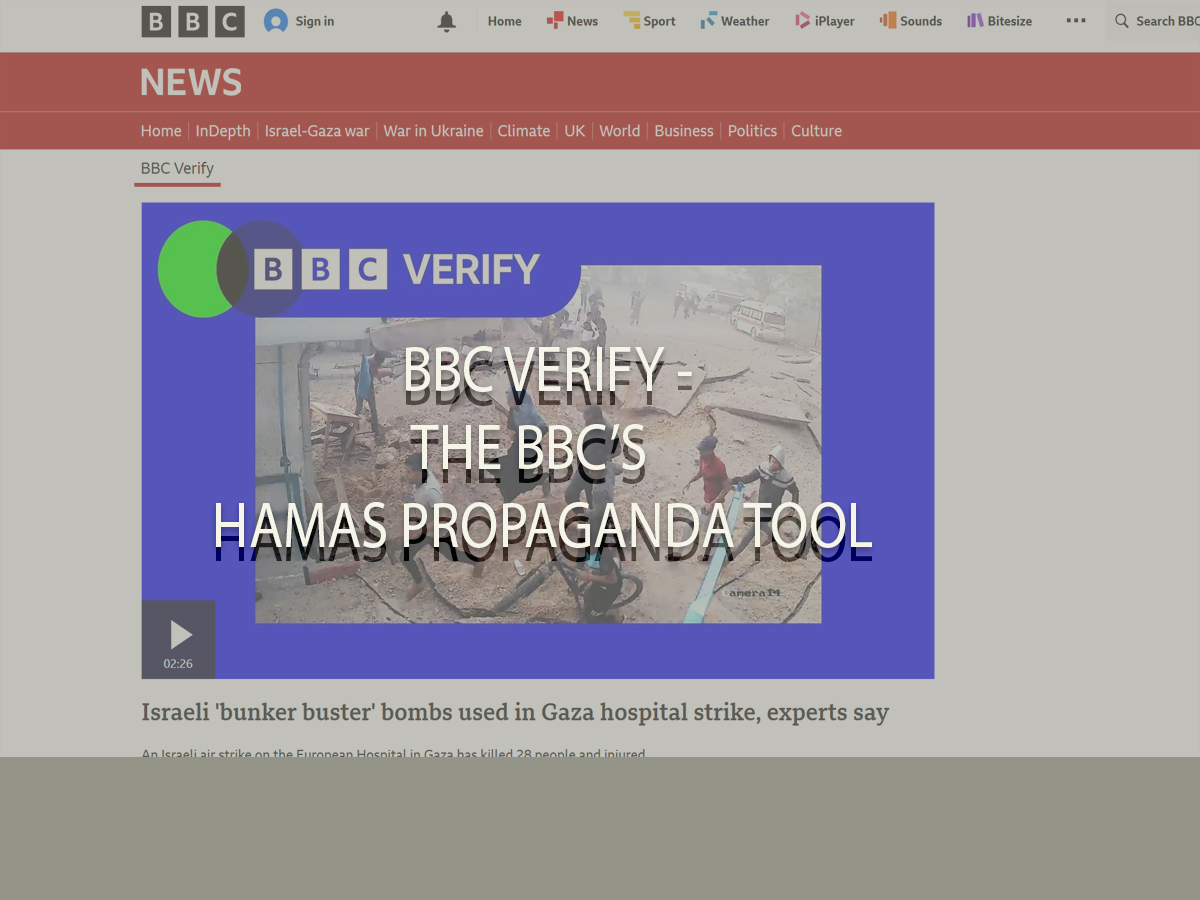Click the search magnifier icon
Screen dimensions: 1200x900
pyautogui.click(x=1122, y=21)
